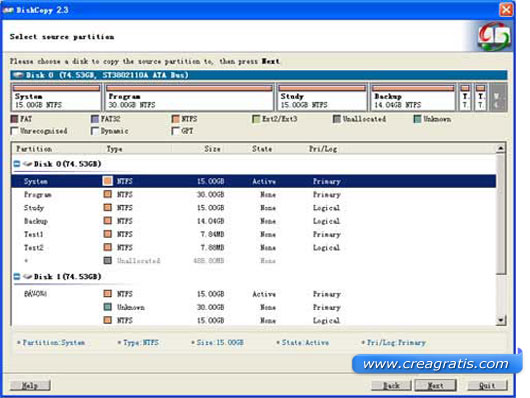Click the list scrollbar up arrow

click(501, 148)
